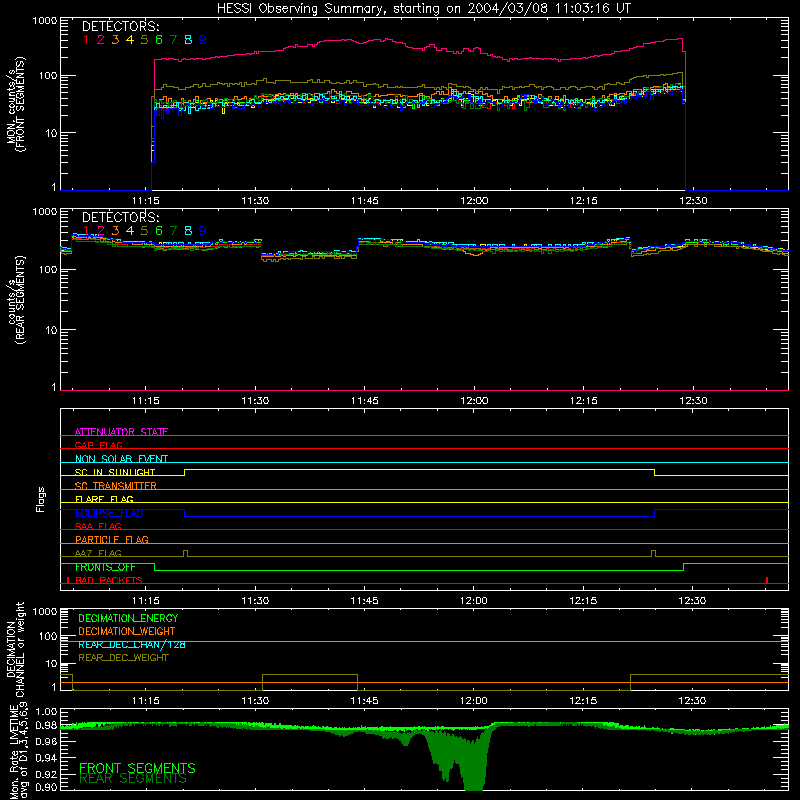The height and width of the screenshot is (800, 800).
Task: Select green detector number 6 in the front segments legend
Action: click(159, 40)
